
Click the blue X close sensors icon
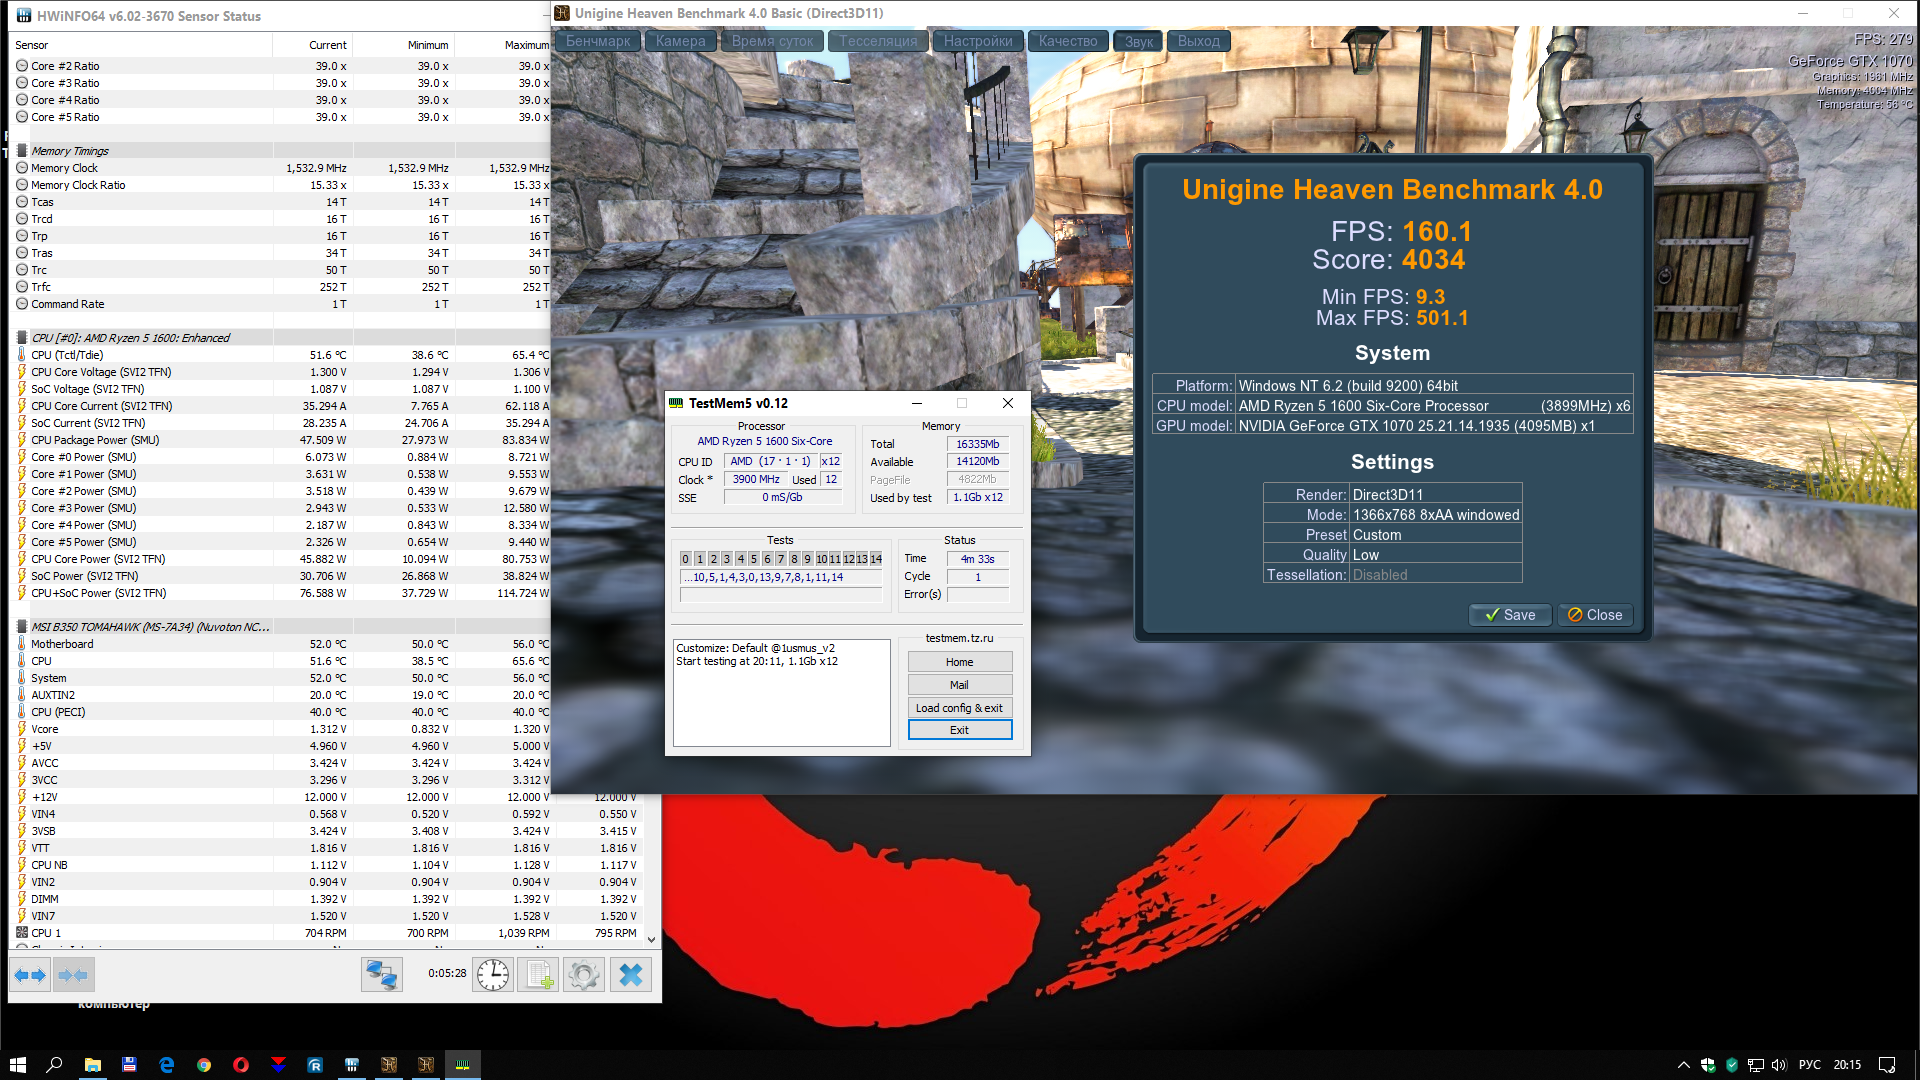(x=630, y=975)
